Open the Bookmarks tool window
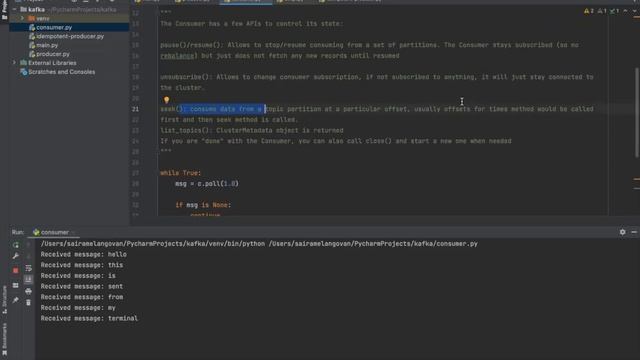 pyautogui.click(x=4, y=339)
